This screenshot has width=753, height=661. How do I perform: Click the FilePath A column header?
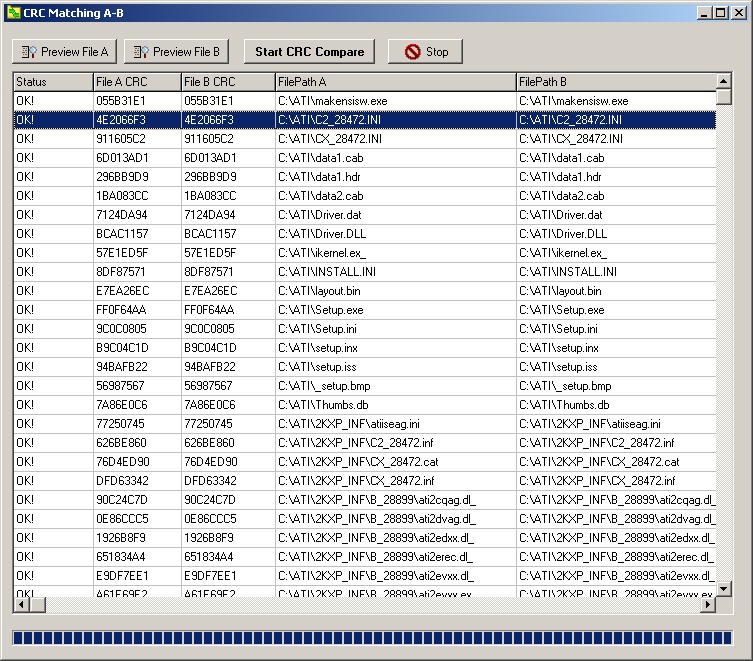pyautogui.click(x=396, y=82)
